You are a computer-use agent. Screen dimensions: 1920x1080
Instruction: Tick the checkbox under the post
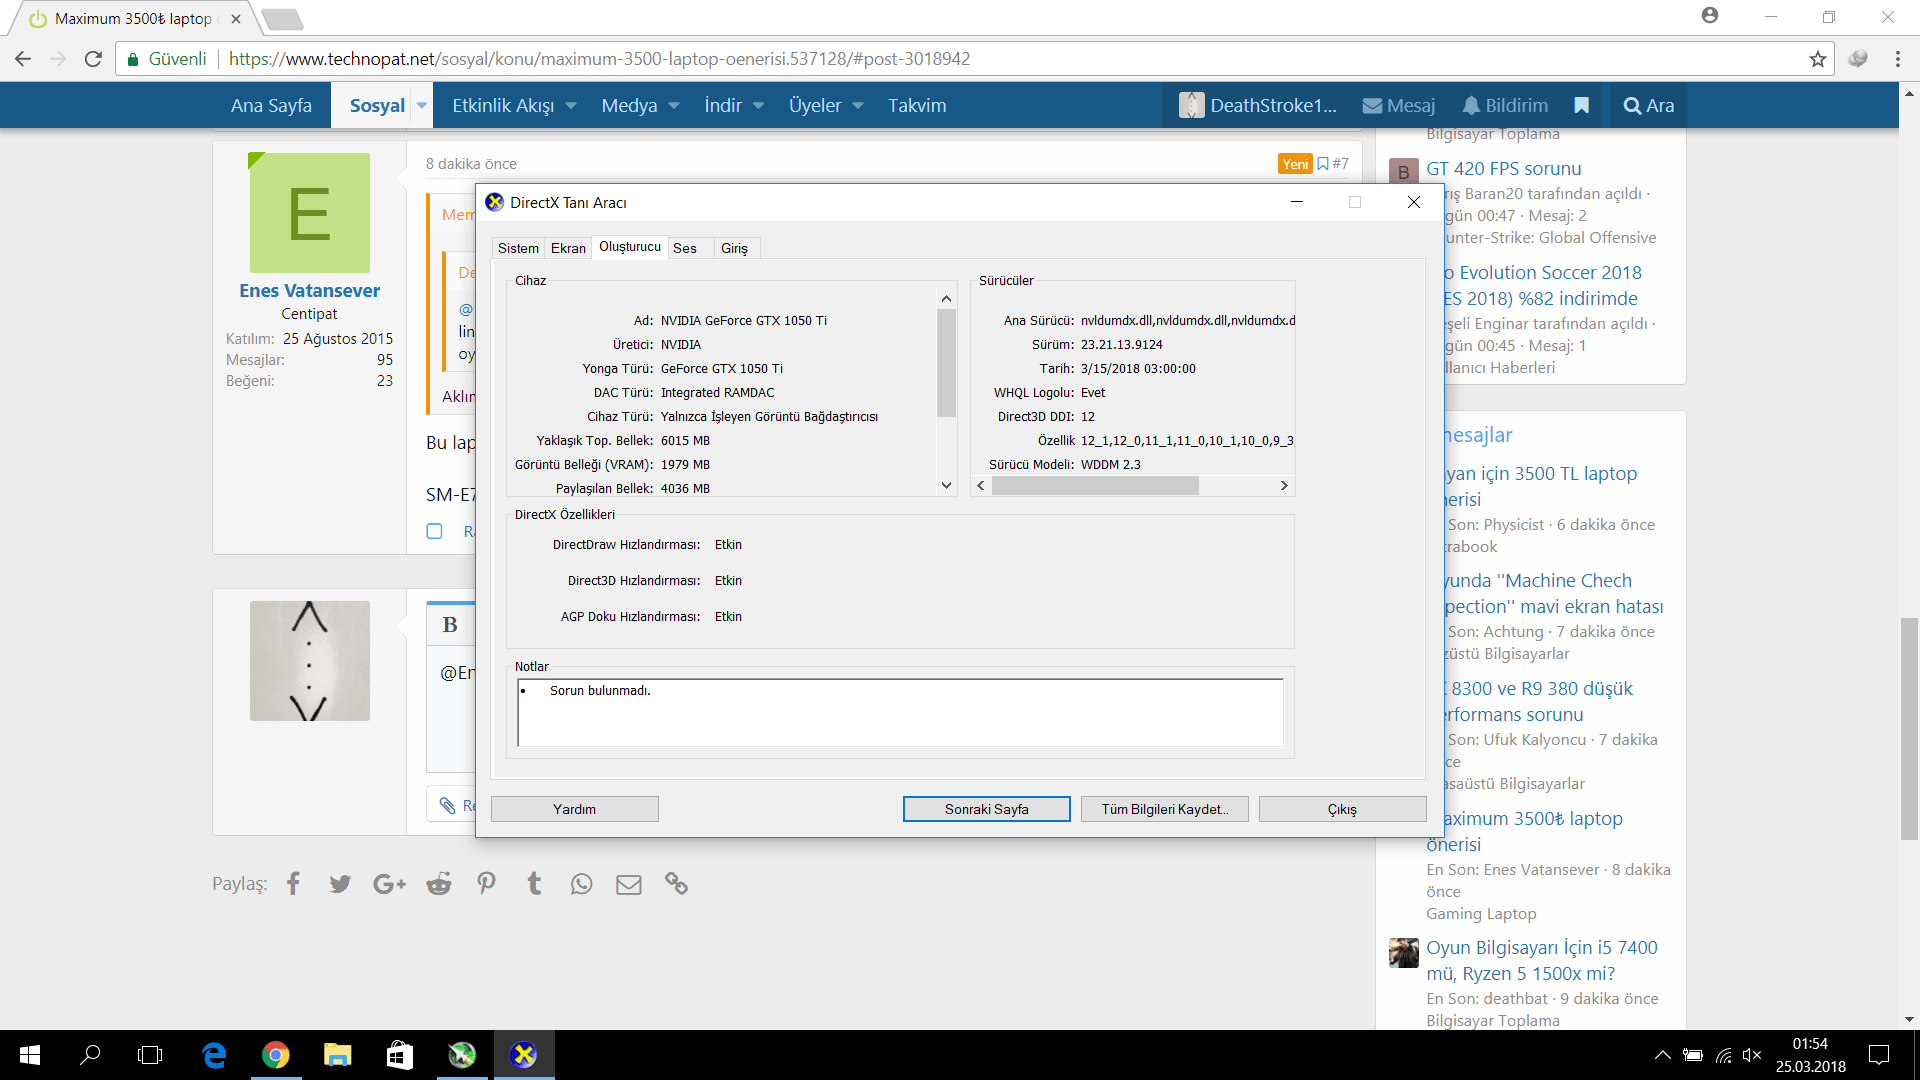click(434, 531)
